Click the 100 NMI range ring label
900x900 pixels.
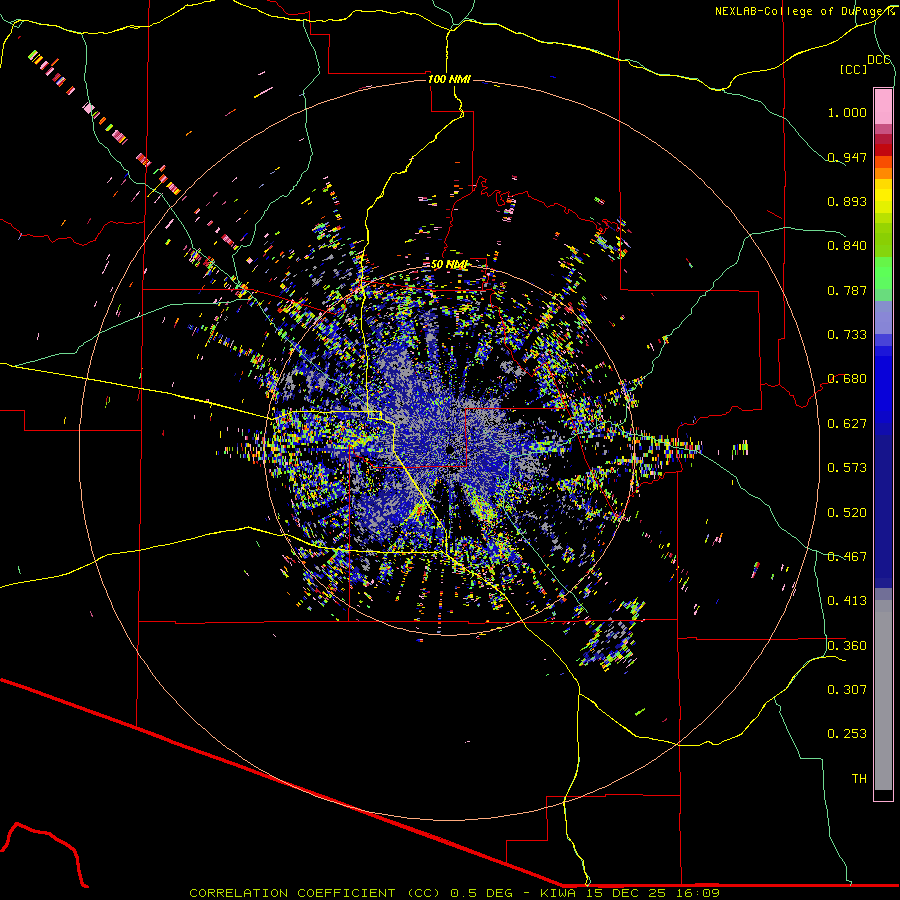pyautogui.click(x=449, y=79)
